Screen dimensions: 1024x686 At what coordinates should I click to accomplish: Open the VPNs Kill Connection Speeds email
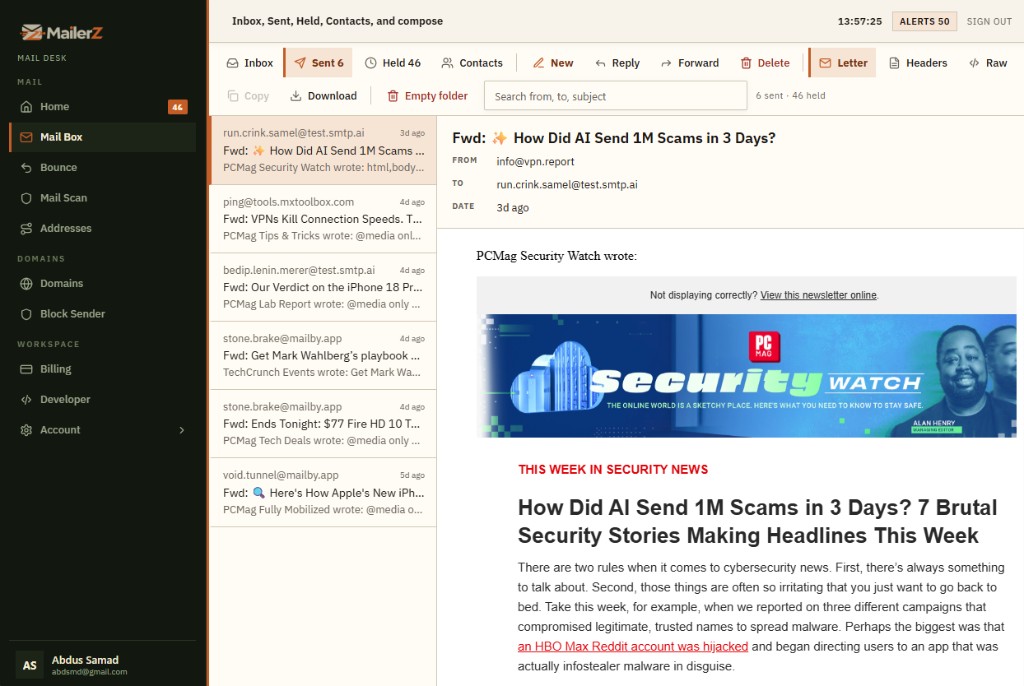point(323,219)
